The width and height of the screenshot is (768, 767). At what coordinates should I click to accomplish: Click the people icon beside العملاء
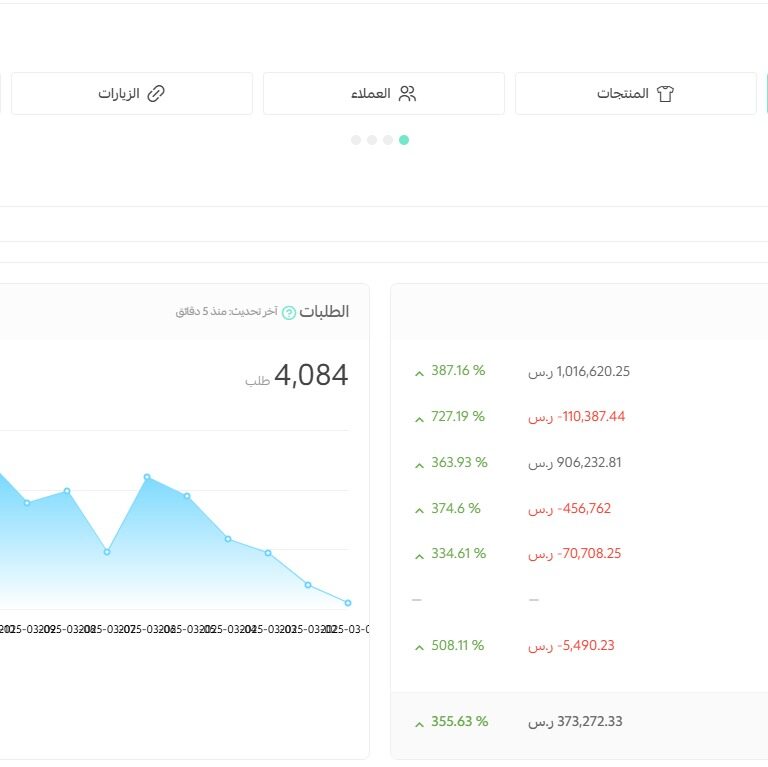407,94
